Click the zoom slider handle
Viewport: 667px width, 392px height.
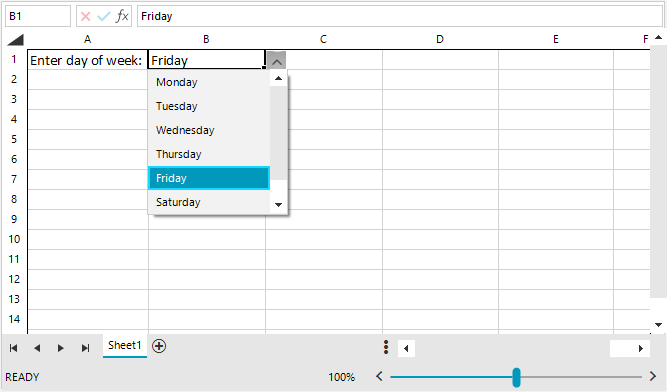pyautogui.click(x=516, y=377)
